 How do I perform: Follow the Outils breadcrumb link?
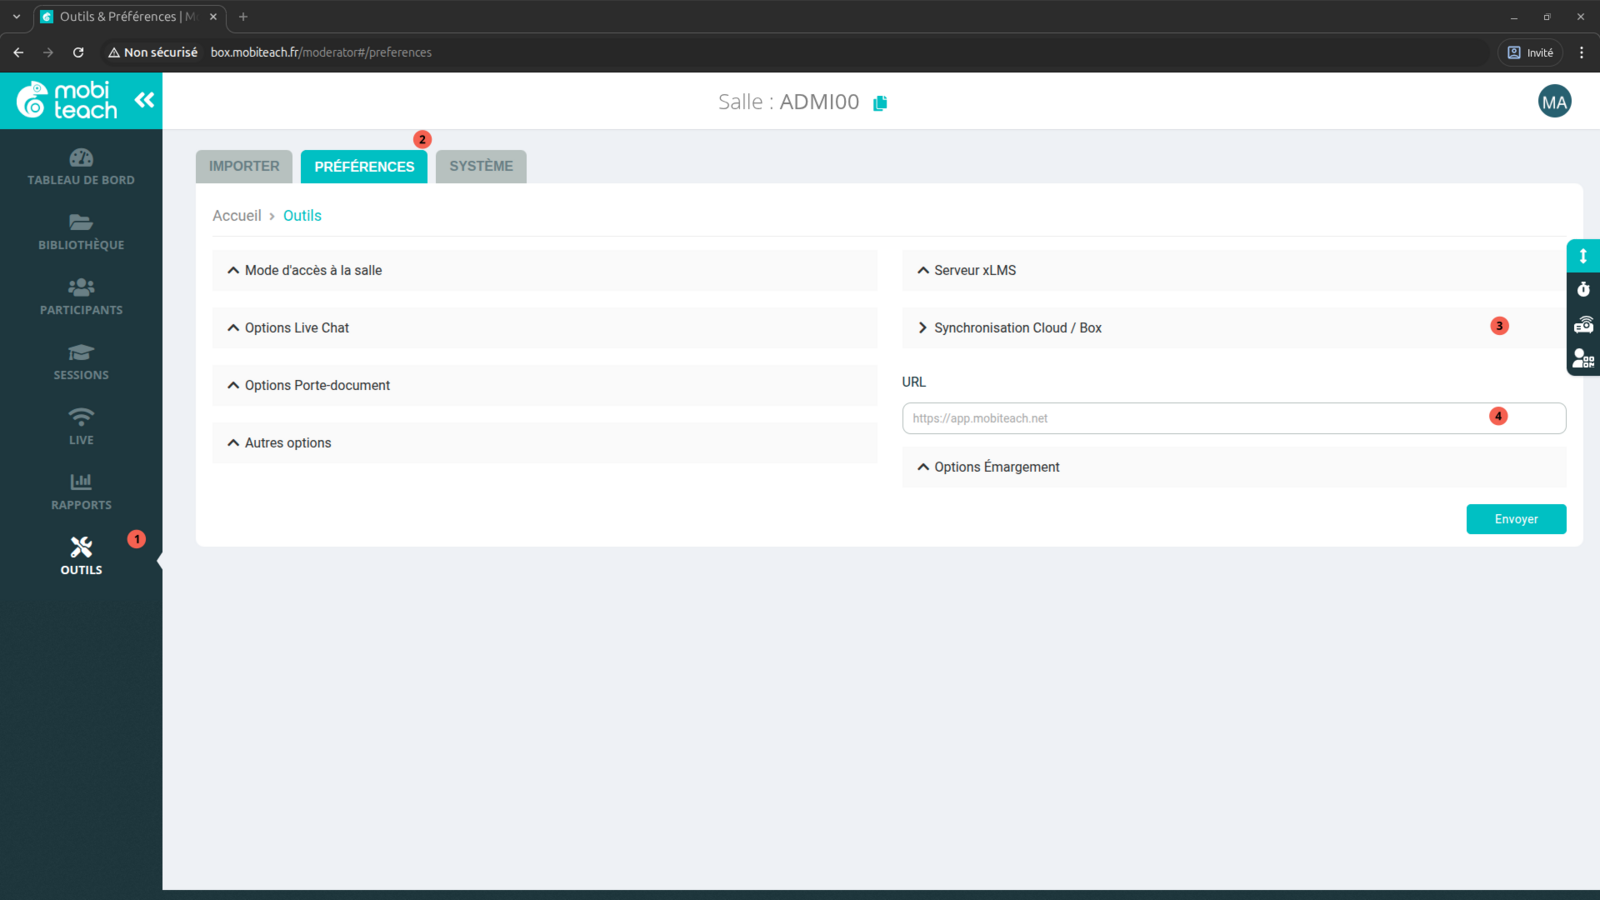coord(302,216)
